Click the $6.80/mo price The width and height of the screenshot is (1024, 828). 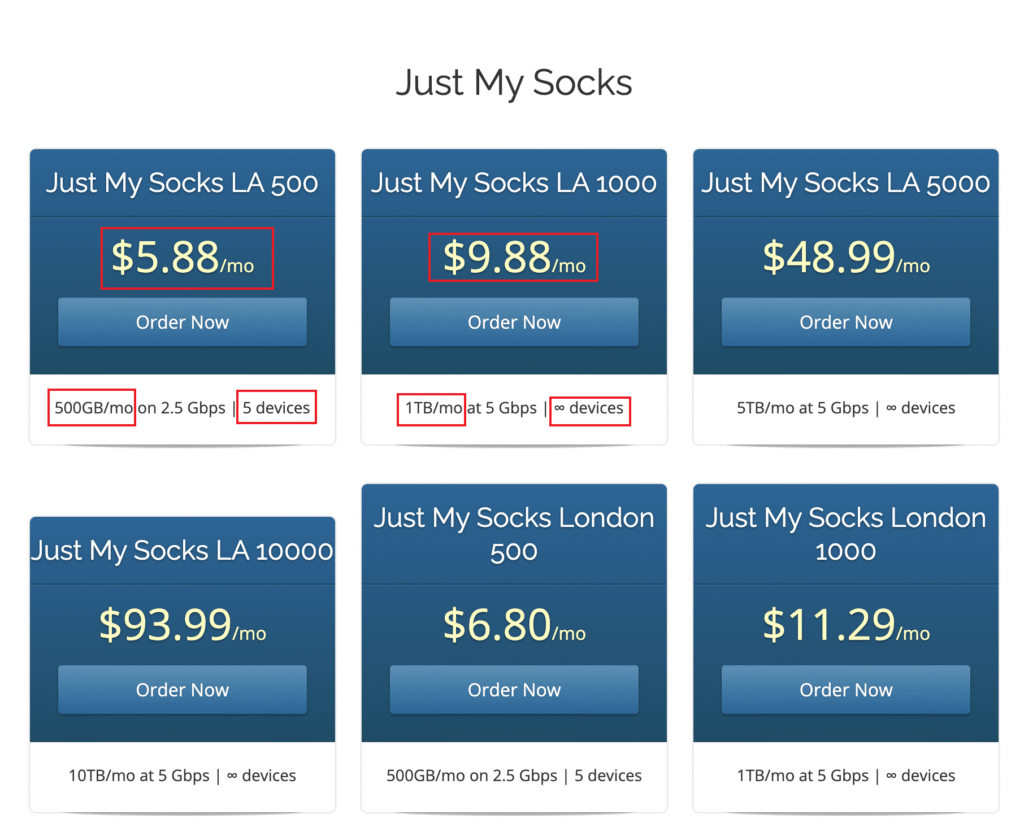point(514,625)
